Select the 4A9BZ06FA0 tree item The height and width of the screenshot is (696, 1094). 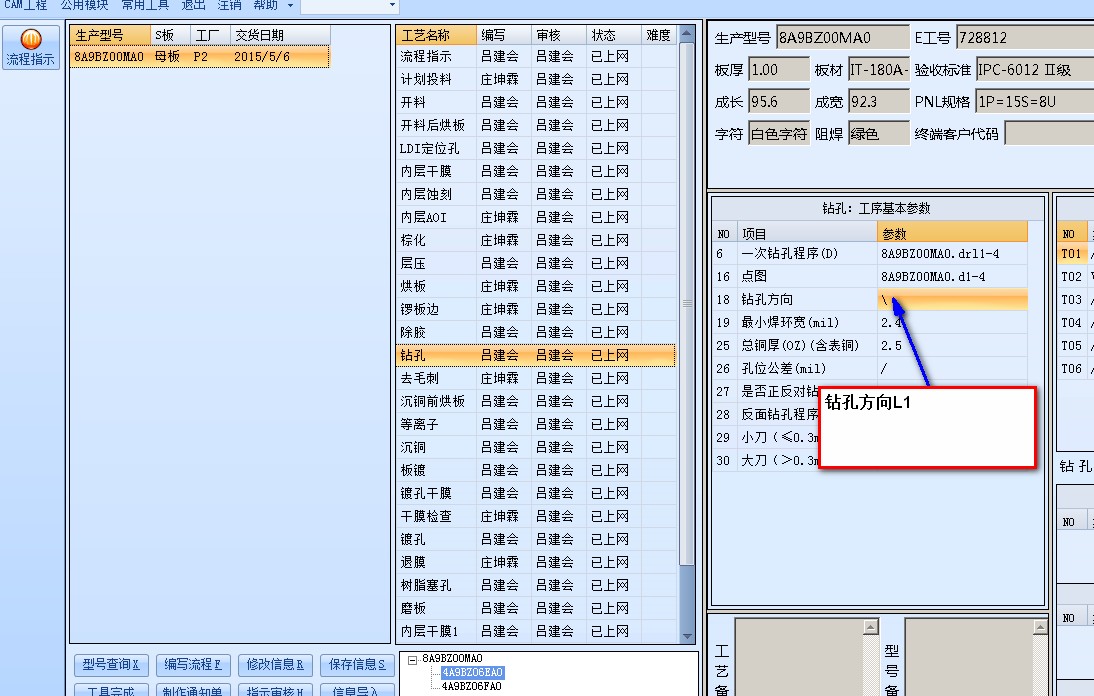click(472, 686)
